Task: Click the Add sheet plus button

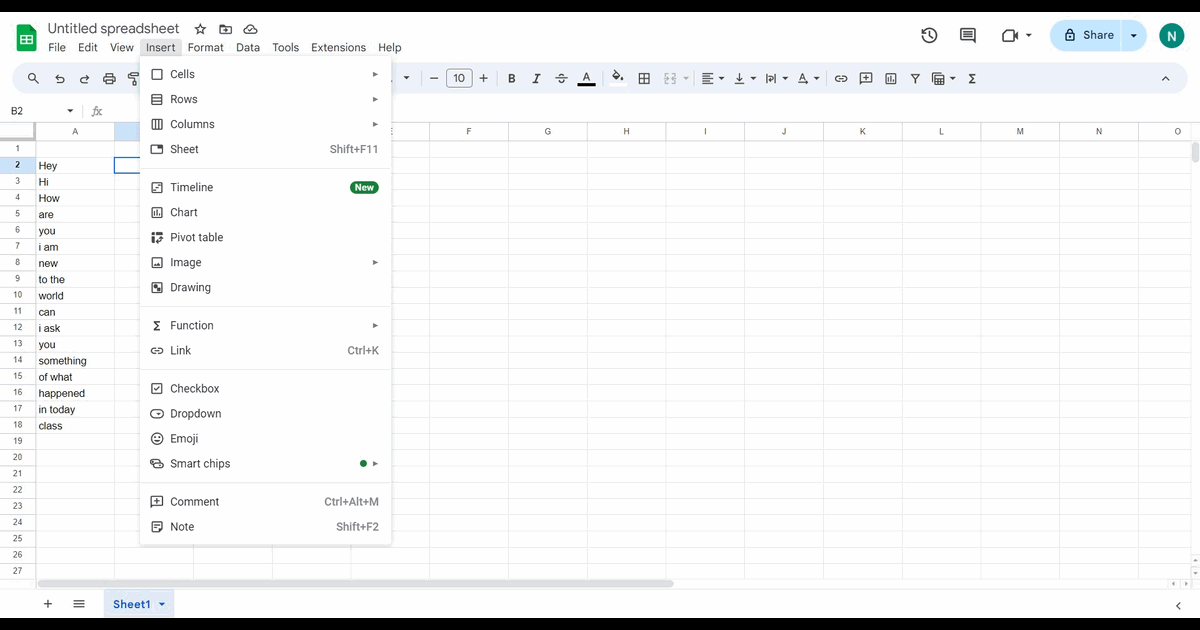Action: tap(47, 604)
